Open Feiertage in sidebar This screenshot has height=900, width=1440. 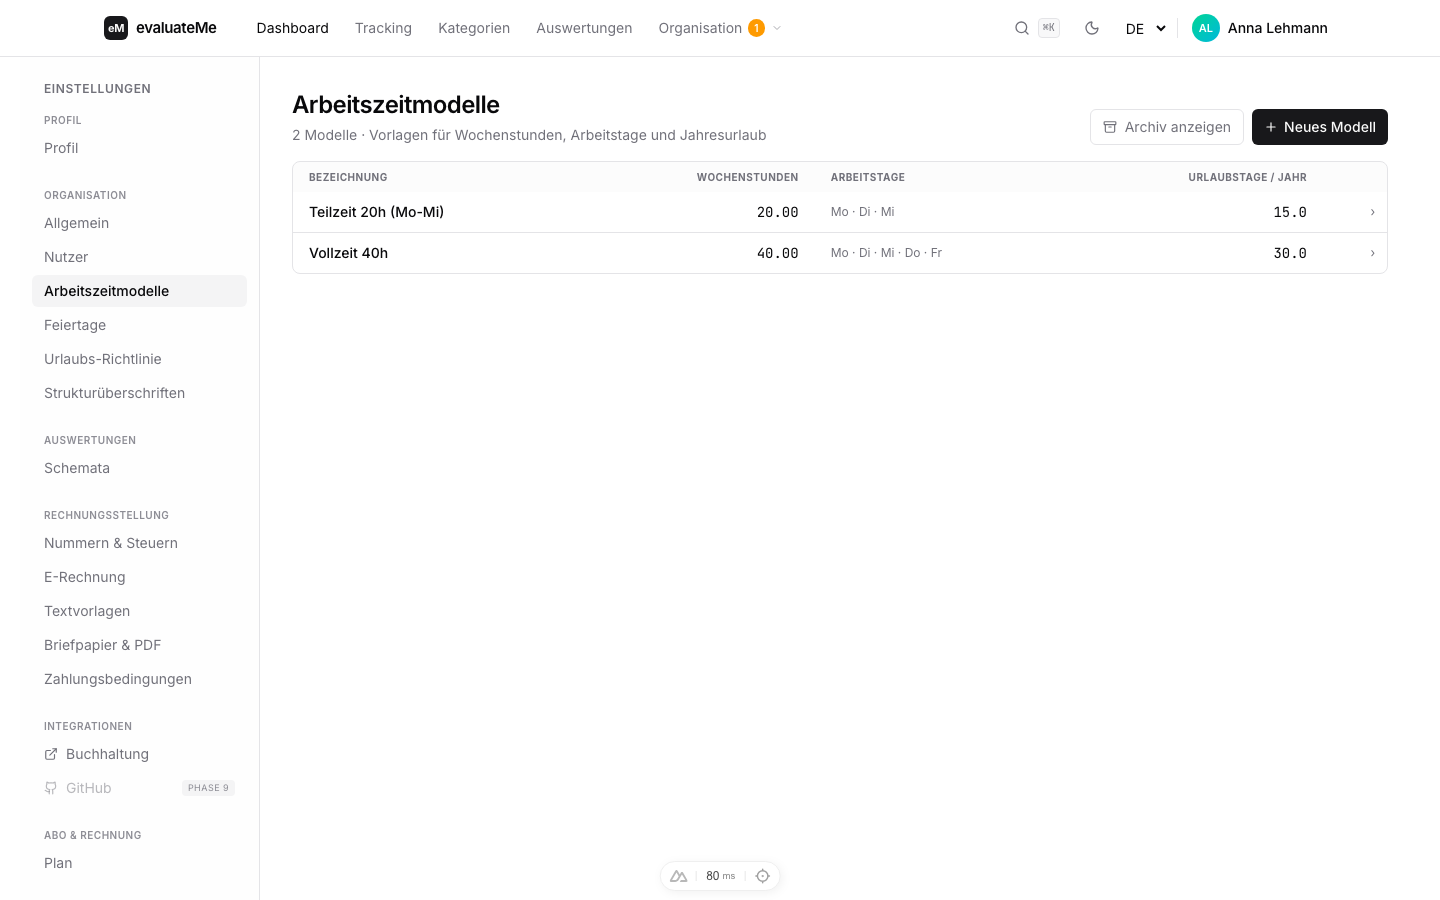tap(139, 325)
